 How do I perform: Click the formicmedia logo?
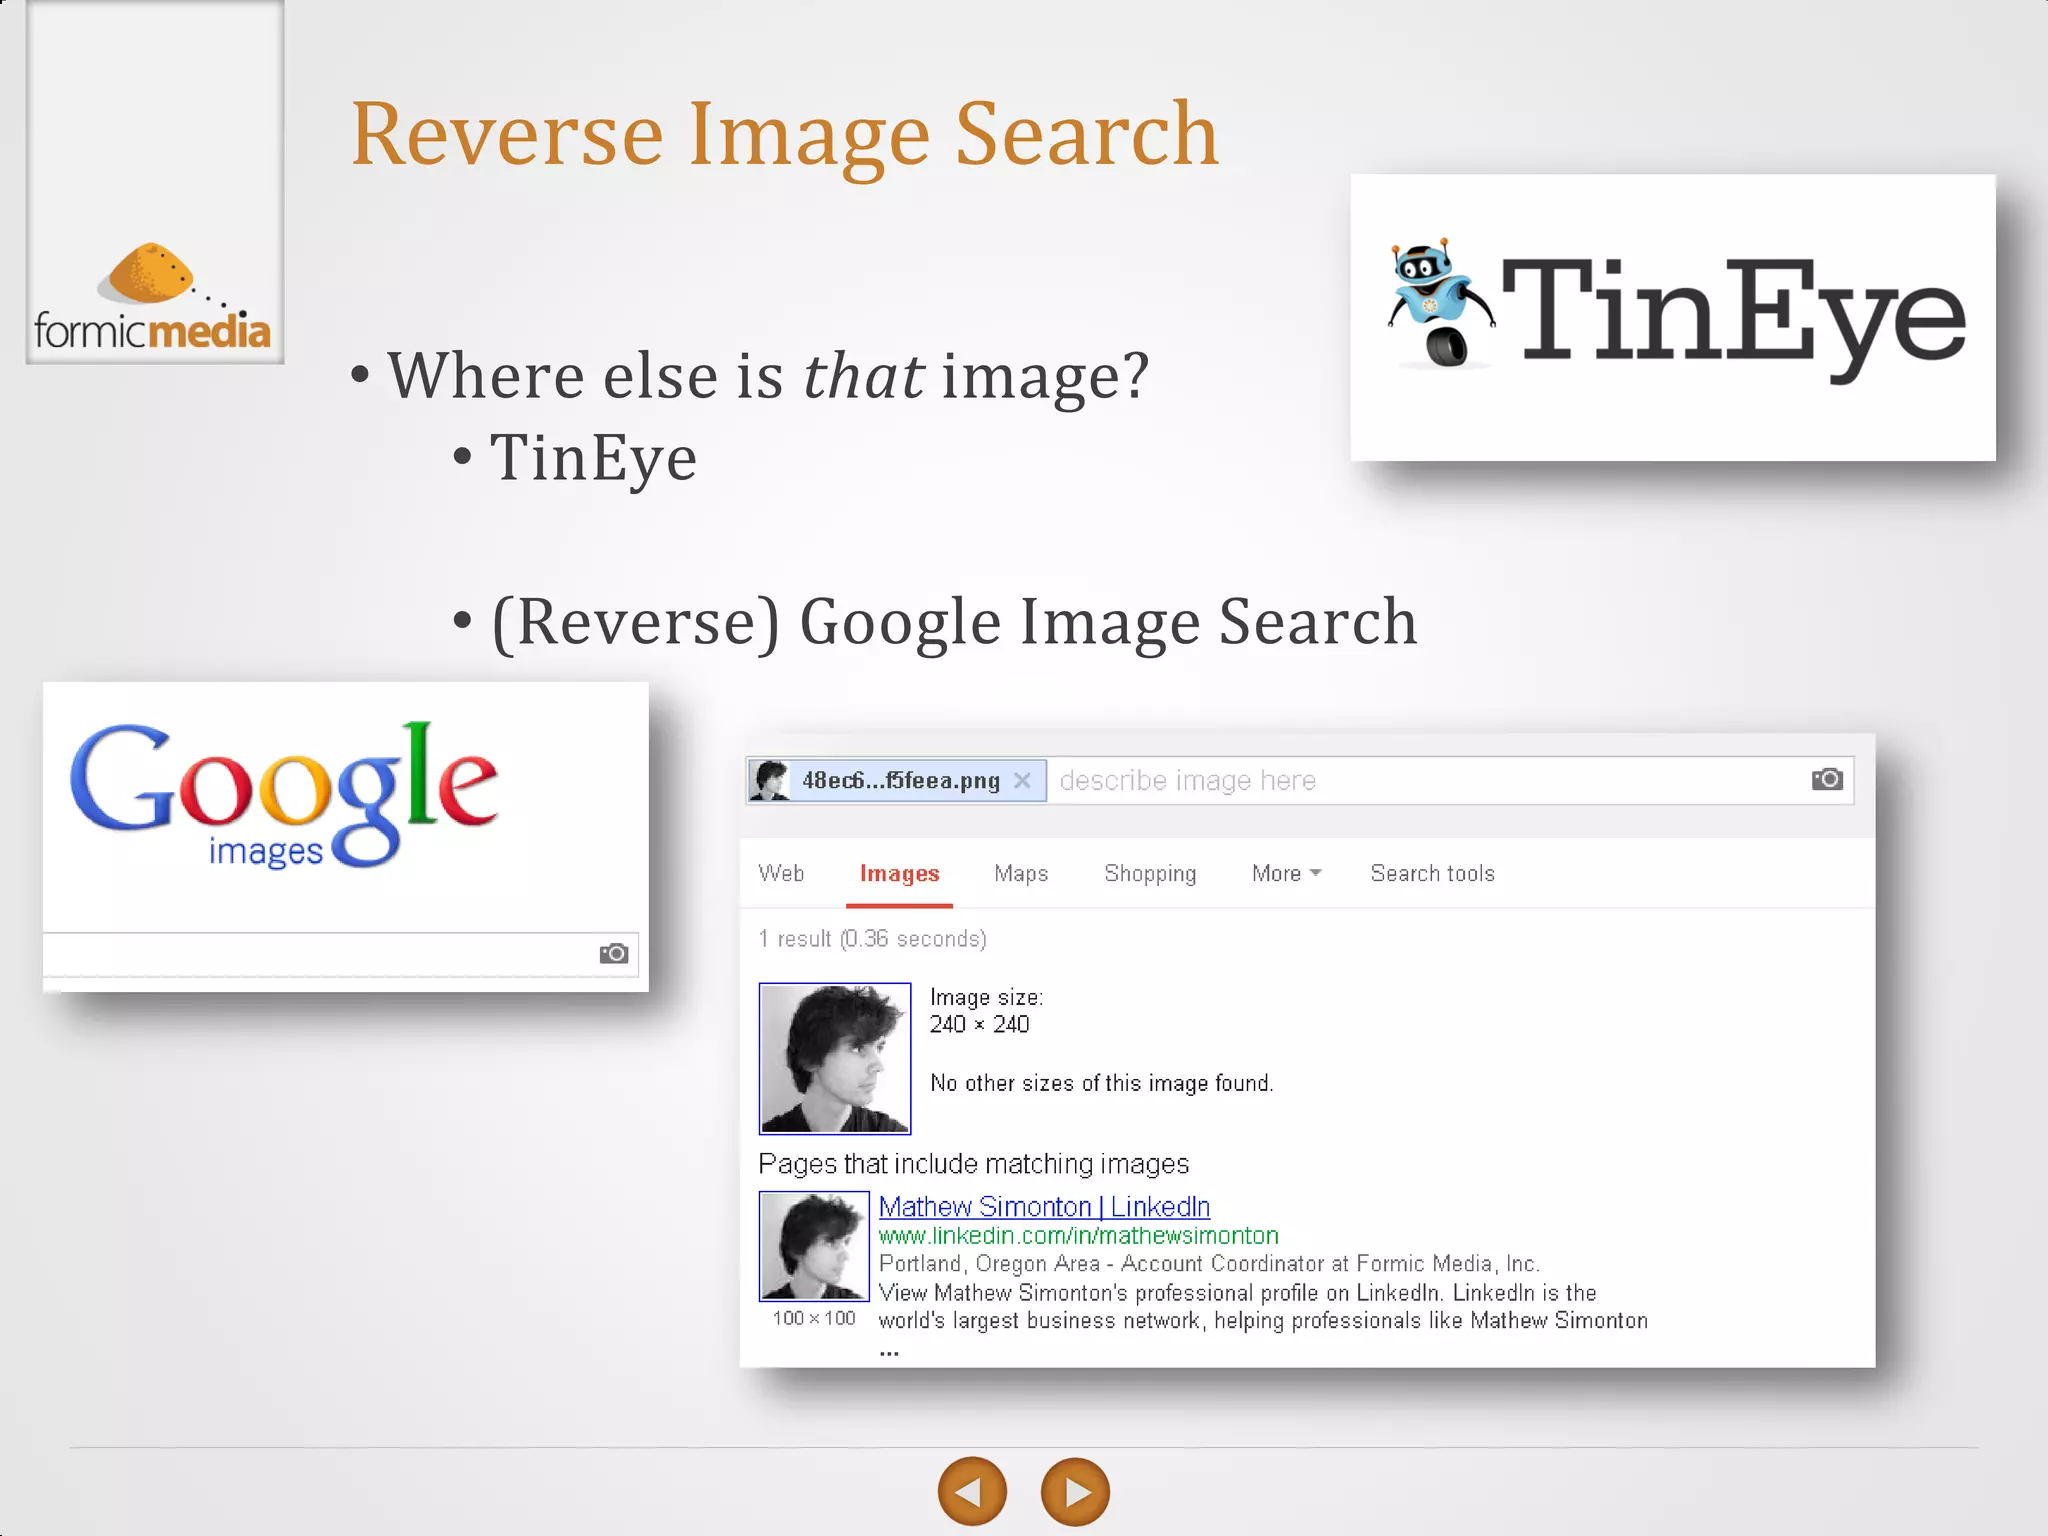[x=152, y=297]
